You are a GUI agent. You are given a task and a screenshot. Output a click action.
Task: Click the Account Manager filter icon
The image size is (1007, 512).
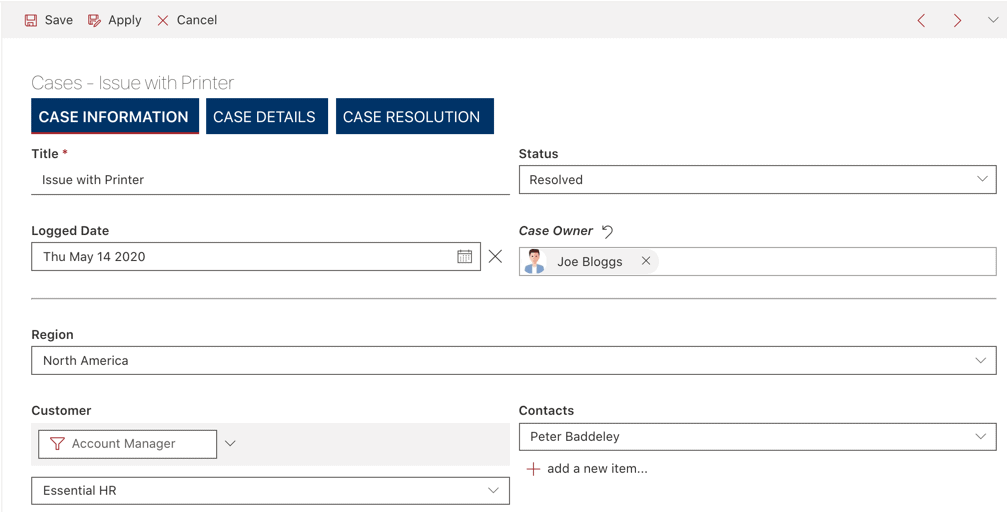coord(57,444)
